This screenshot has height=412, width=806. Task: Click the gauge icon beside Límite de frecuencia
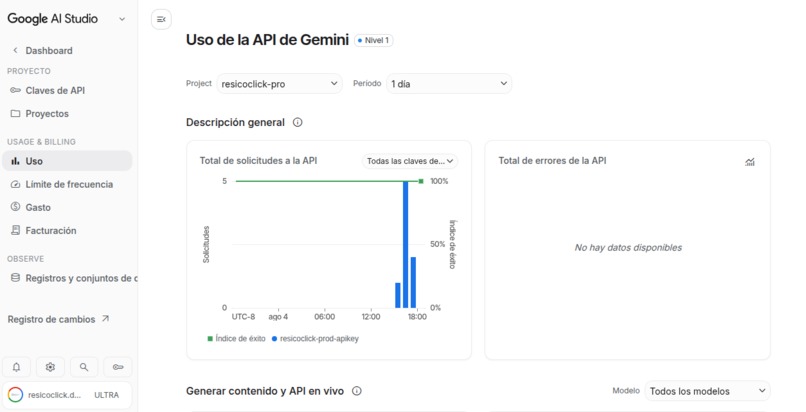pos(15,184)
